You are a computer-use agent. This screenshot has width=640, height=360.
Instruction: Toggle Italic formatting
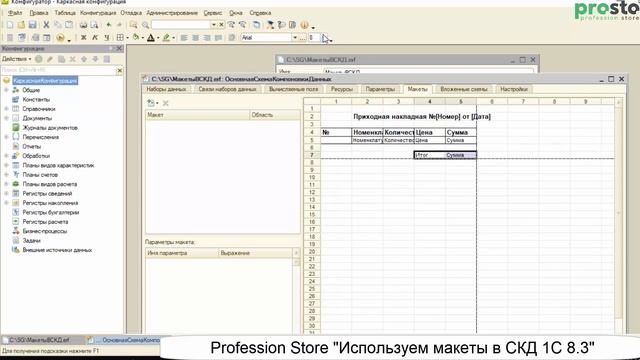click(95, 38)
